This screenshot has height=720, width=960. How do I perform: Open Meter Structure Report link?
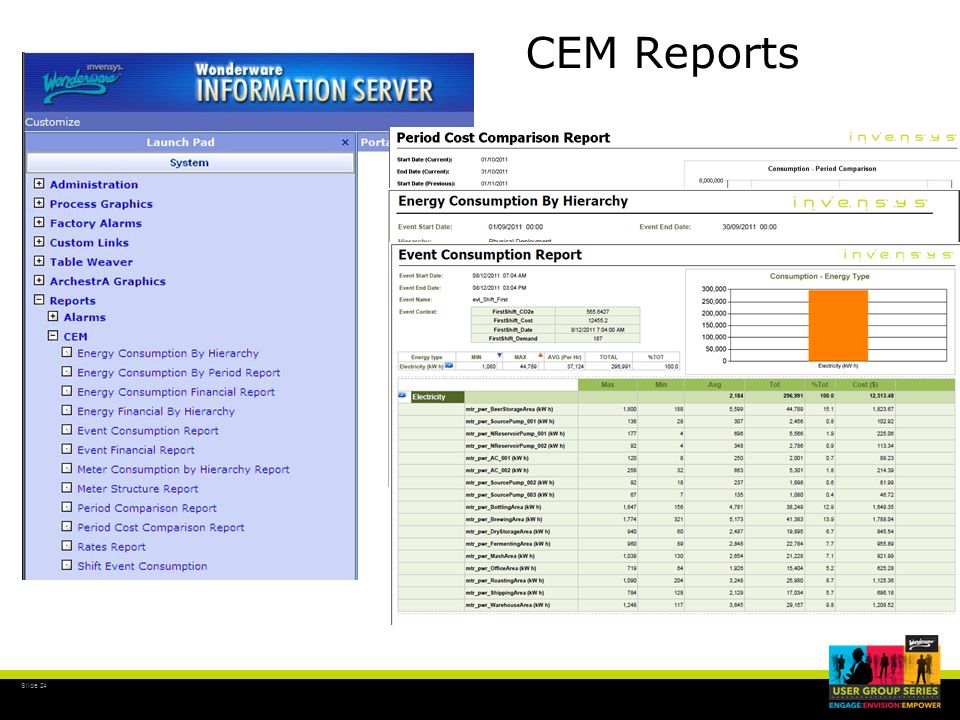(x=138, y=489)
